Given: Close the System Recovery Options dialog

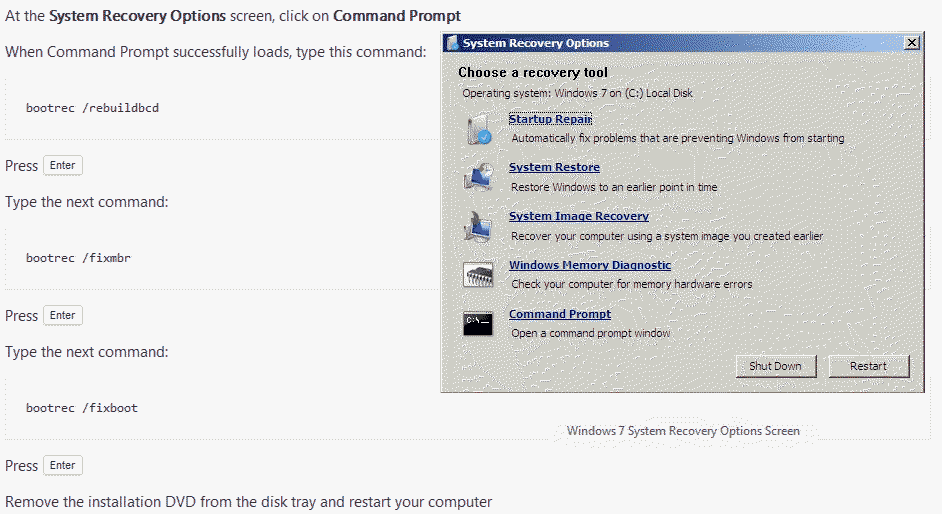Looking at the screenshot, I should pos(912,43).
